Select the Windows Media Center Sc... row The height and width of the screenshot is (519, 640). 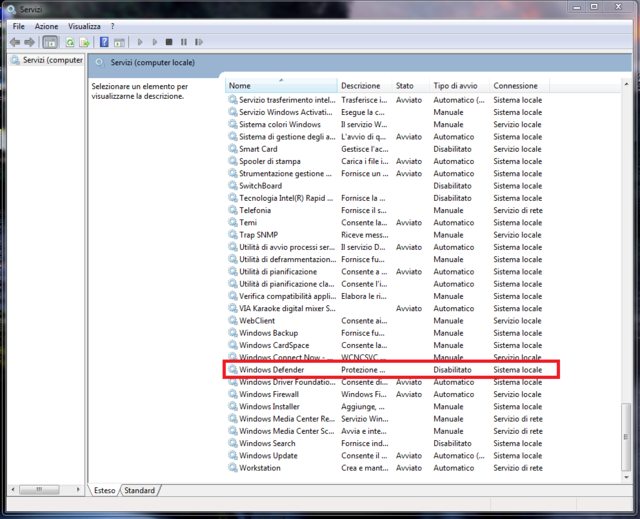coord(385,431)
